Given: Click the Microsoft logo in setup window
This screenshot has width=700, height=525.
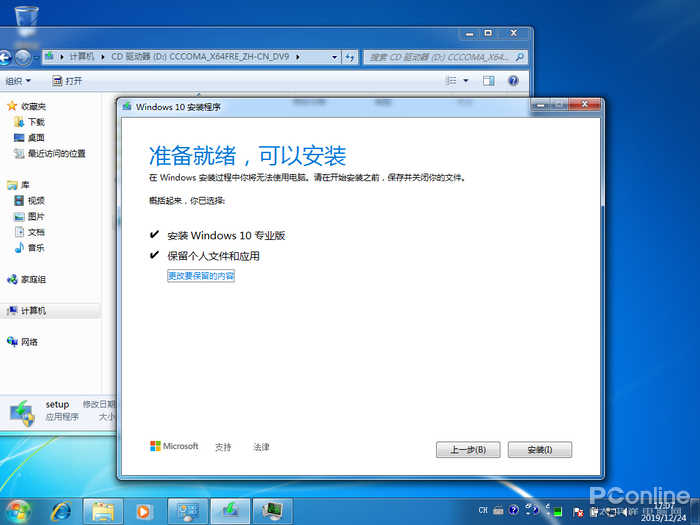Looking at the screenshot, I should [x=174, y=446].
